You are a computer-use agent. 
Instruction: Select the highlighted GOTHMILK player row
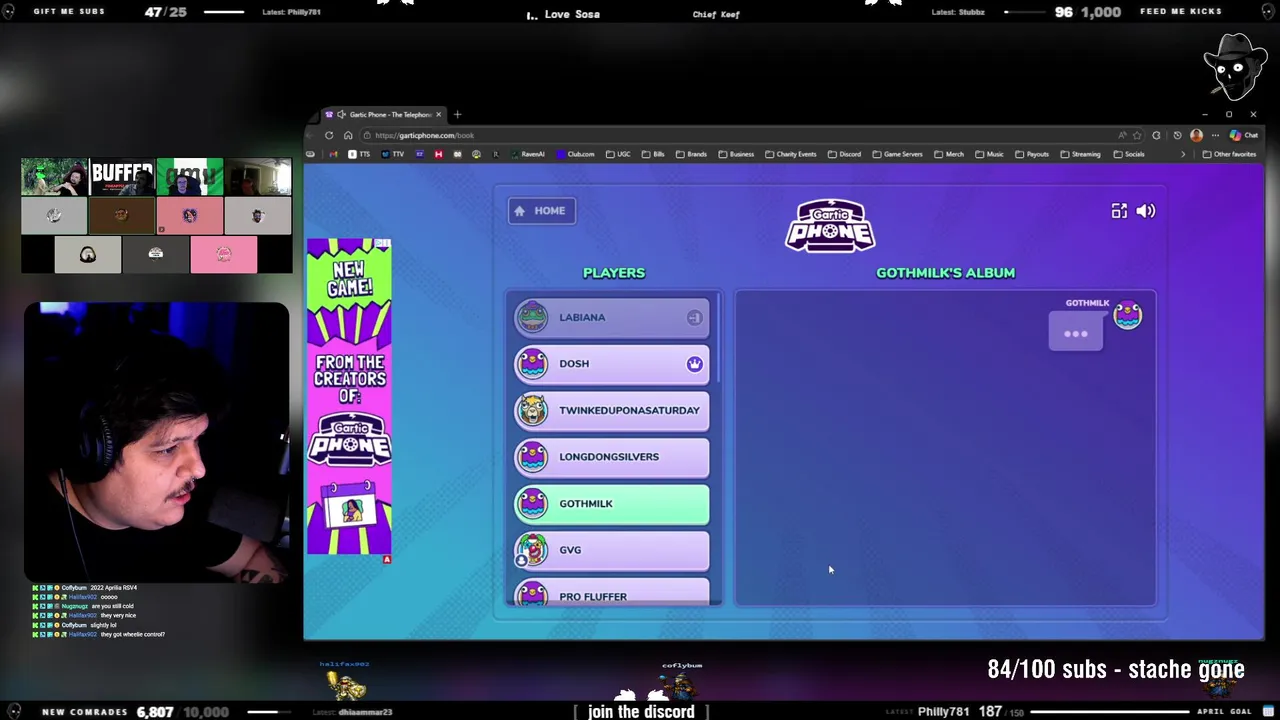click(612, 503)
